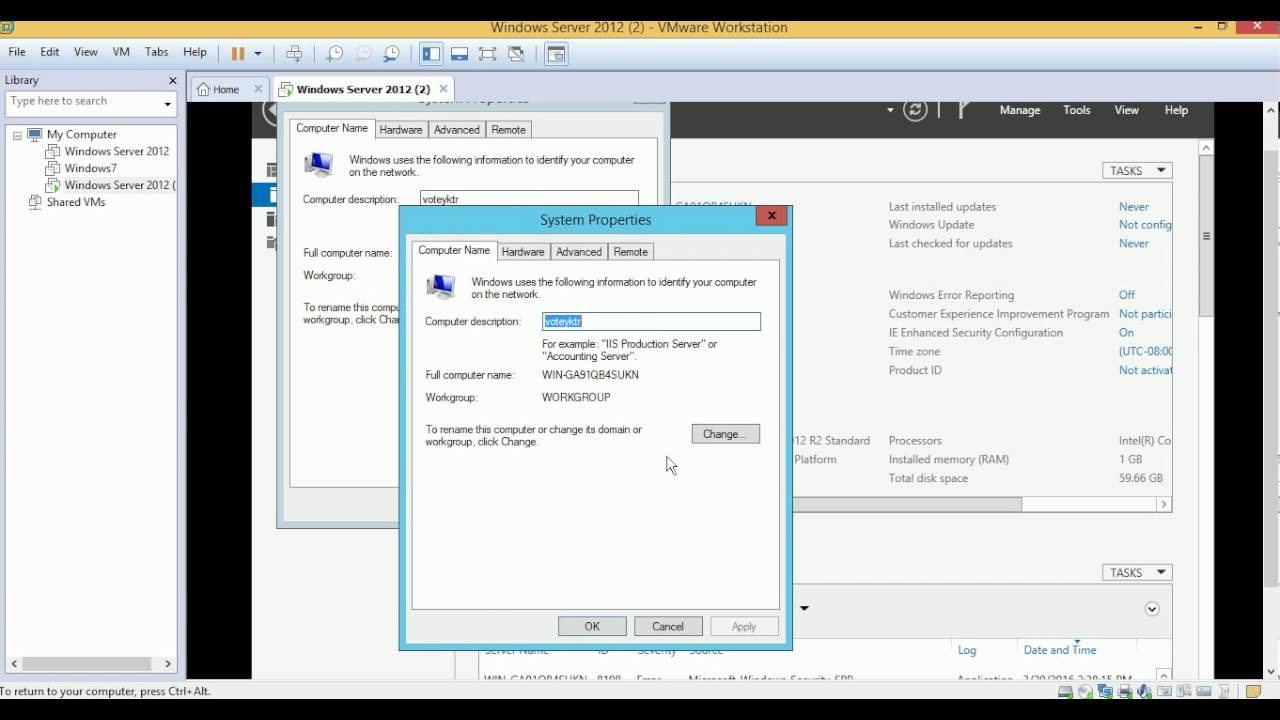
Task: Click the Change... button
Action: [x=725, y=434]
